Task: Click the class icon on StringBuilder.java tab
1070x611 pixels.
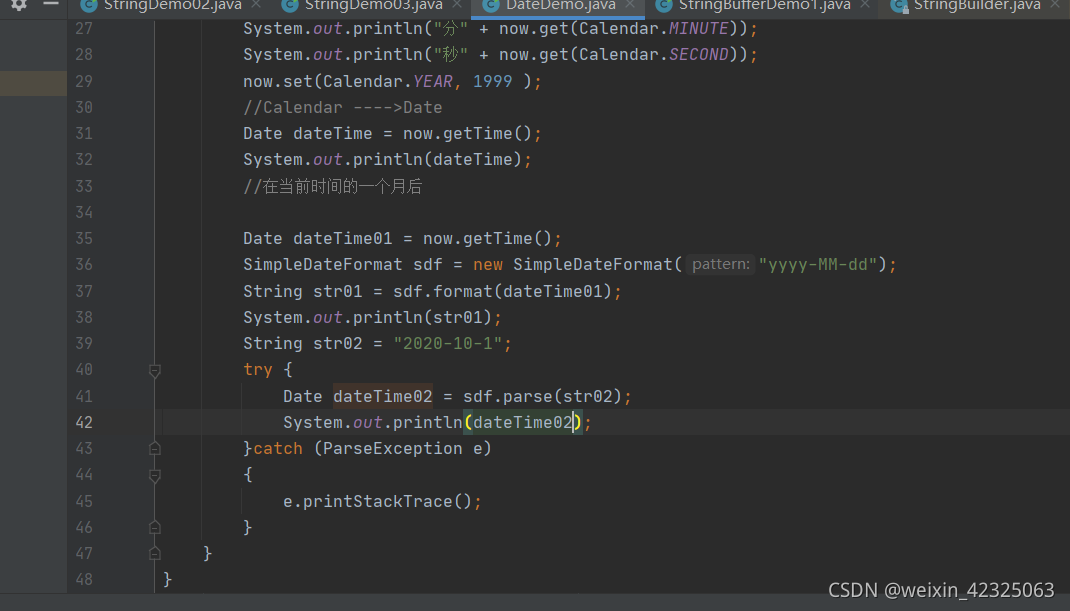Action: click(x=899, y=6)
